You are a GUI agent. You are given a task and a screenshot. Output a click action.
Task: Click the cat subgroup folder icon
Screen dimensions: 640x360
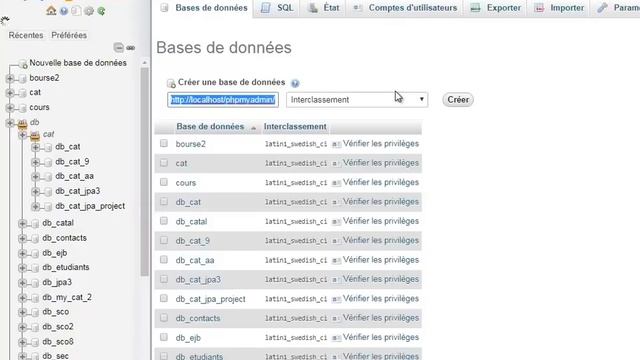(x=35, y=135)
